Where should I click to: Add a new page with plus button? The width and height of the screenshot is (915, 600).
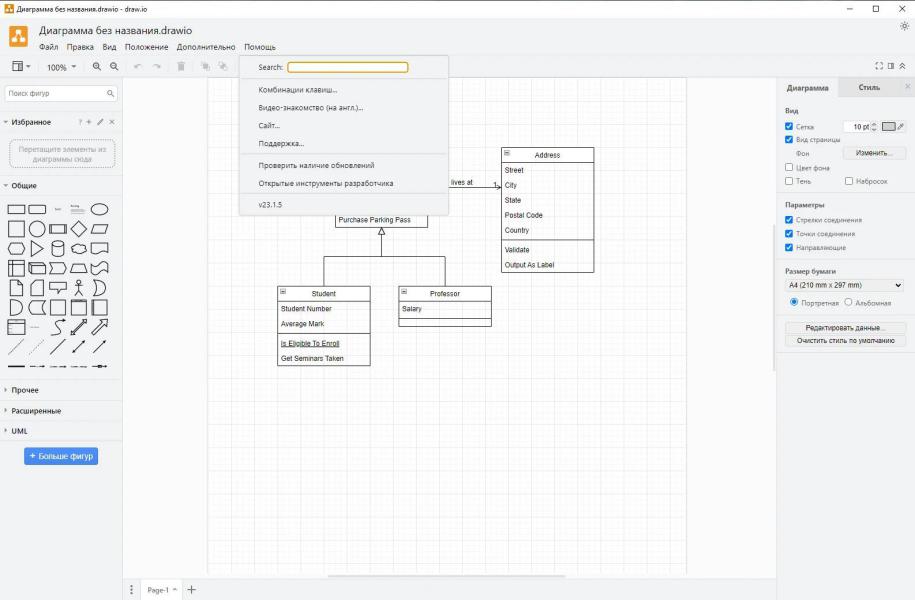click(x=191, y=589)
